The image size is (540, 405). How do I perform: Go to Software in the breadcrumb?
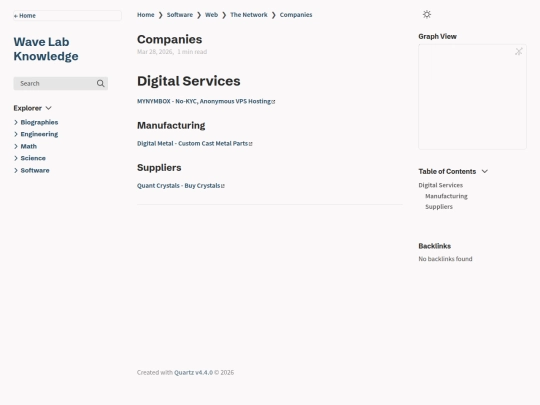180,15
